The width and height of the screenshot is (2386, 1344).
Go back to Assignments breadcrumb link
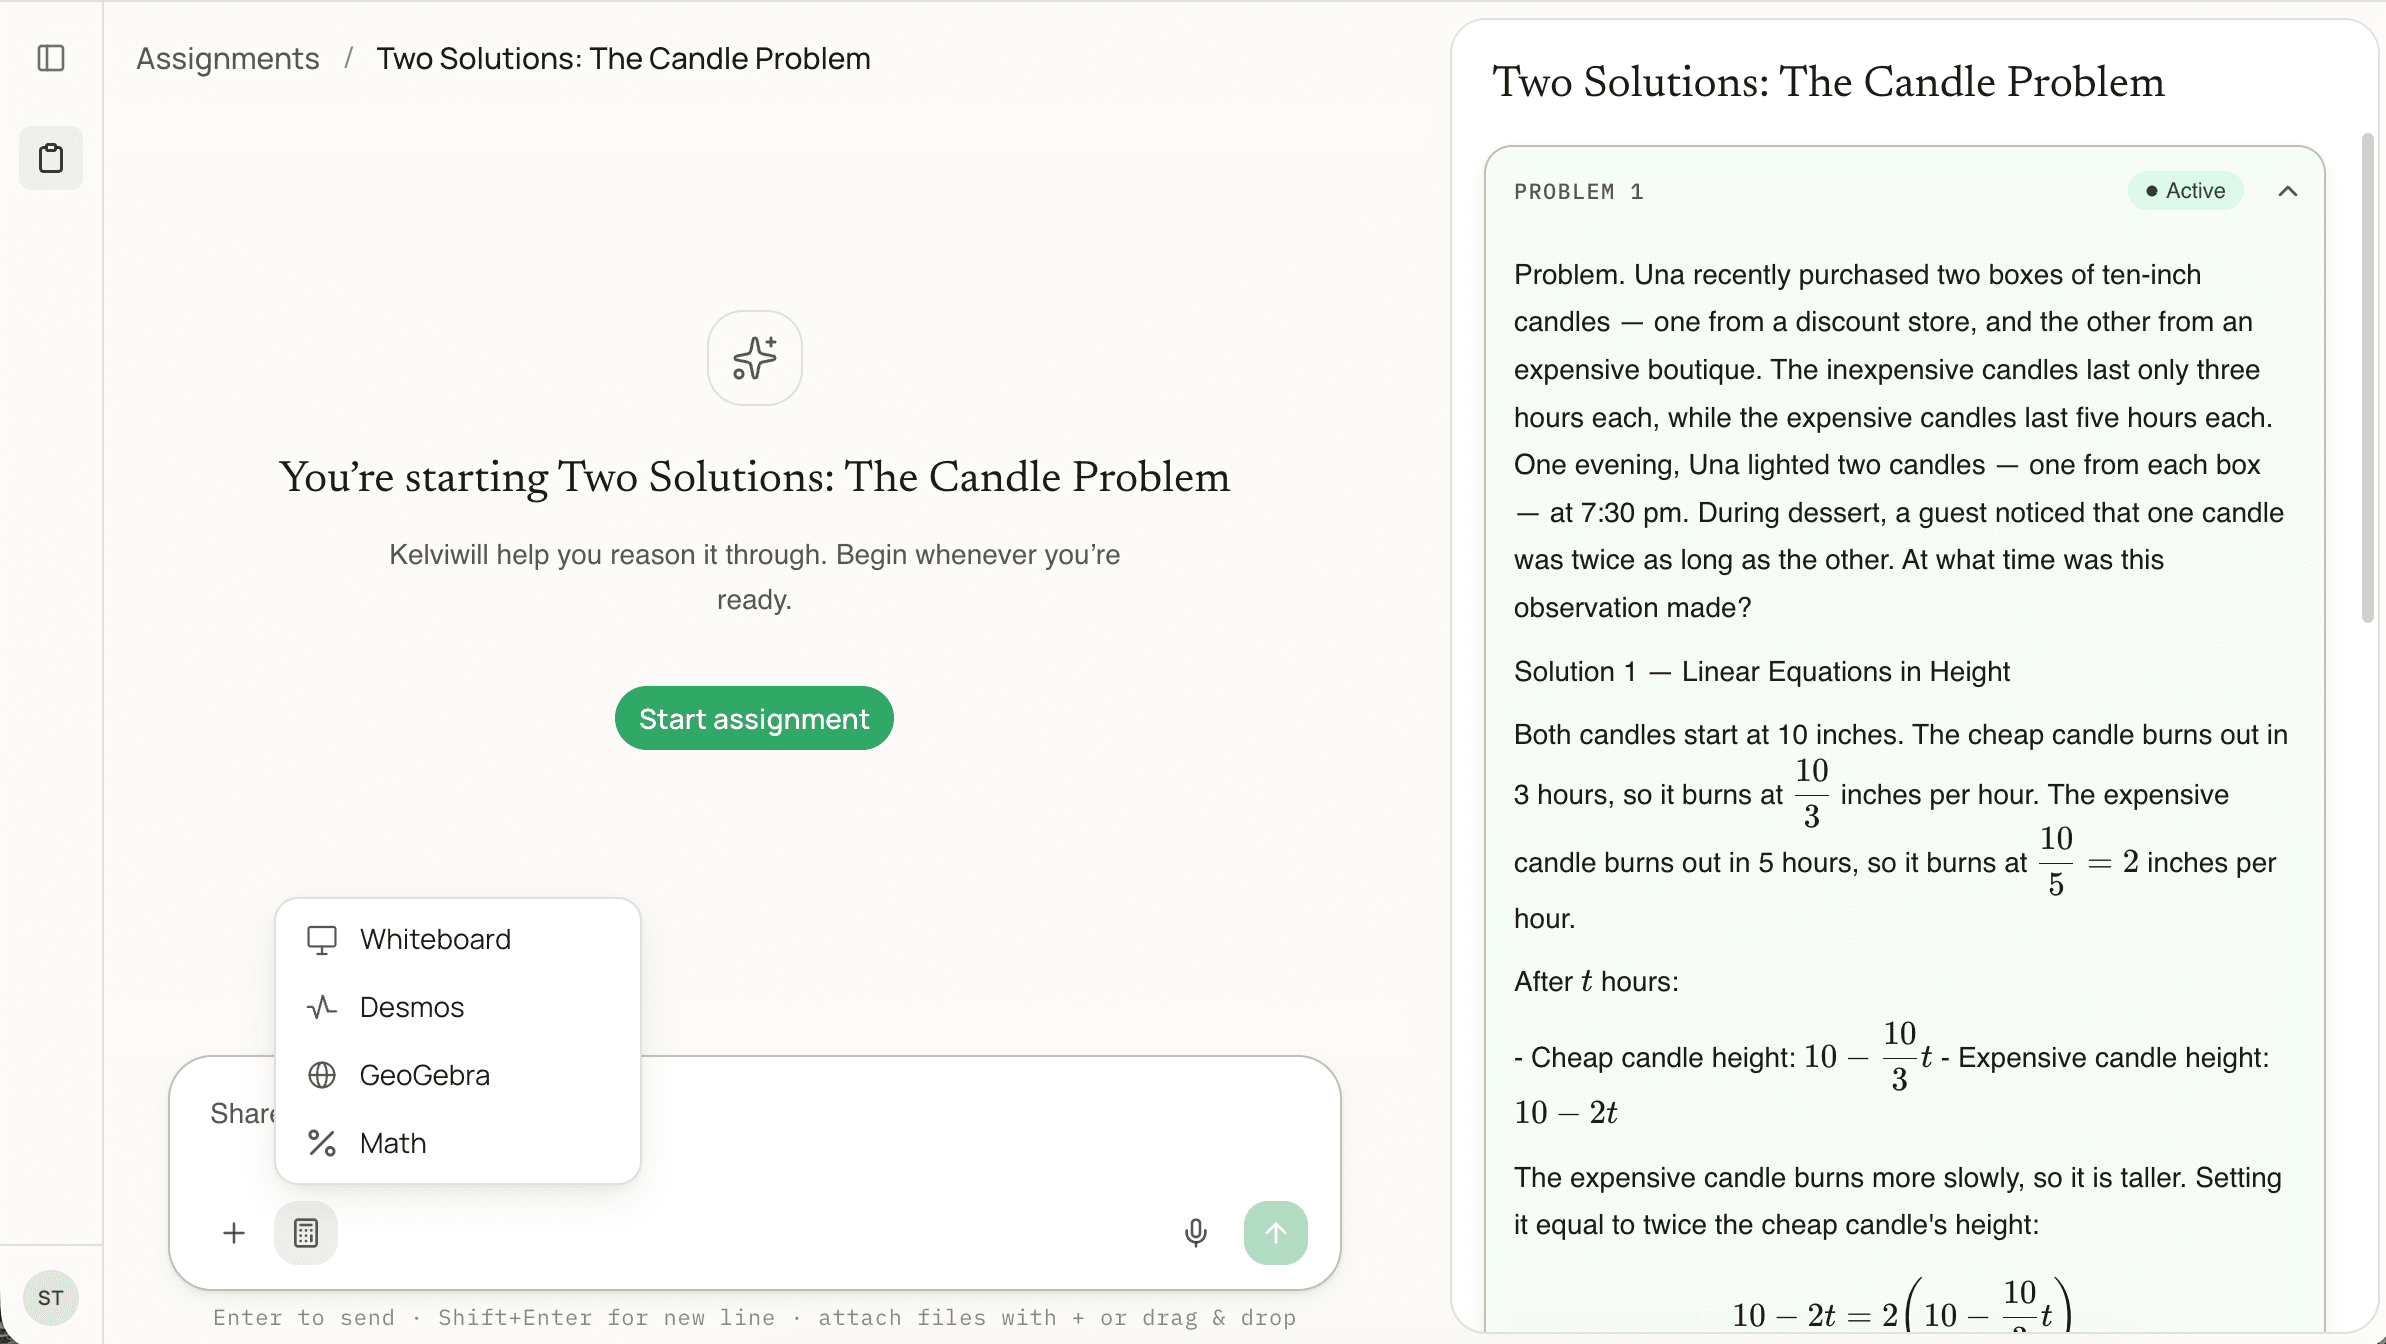tap(228, 58)
